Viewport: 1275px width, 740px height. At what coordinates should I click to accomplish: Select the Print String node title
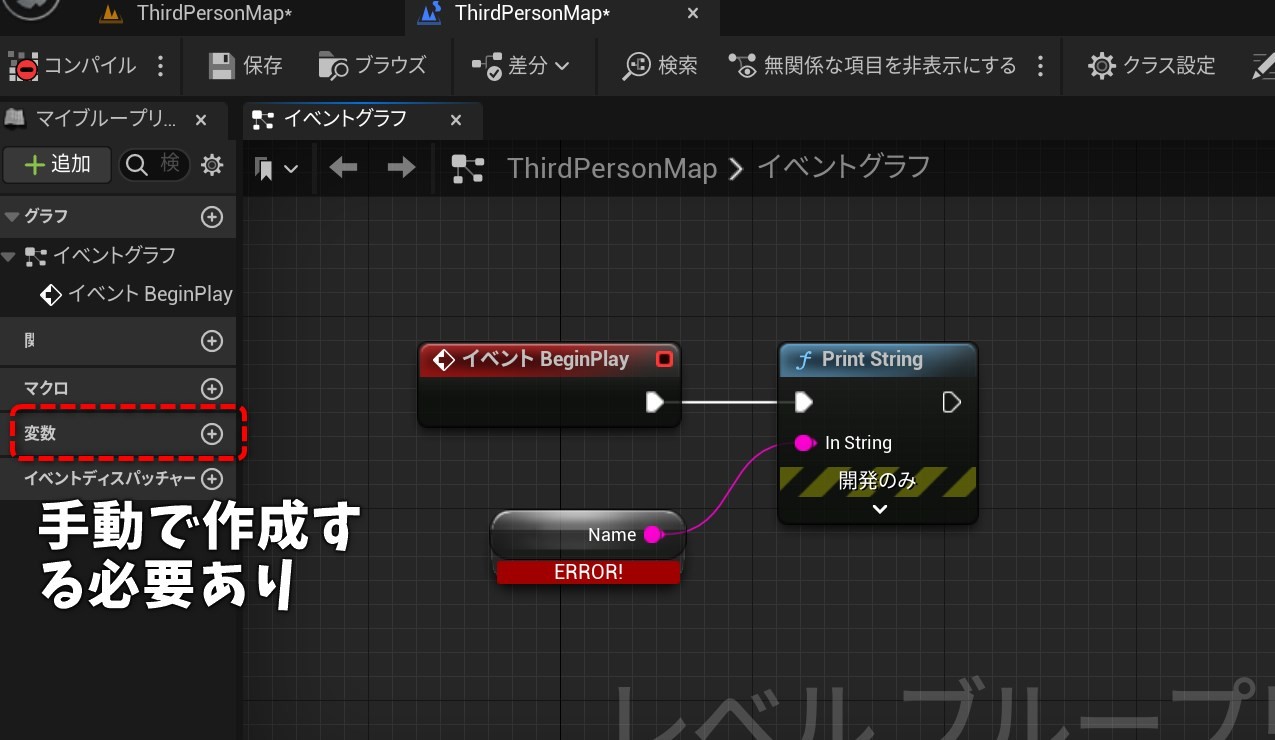(x=872, y=359)
